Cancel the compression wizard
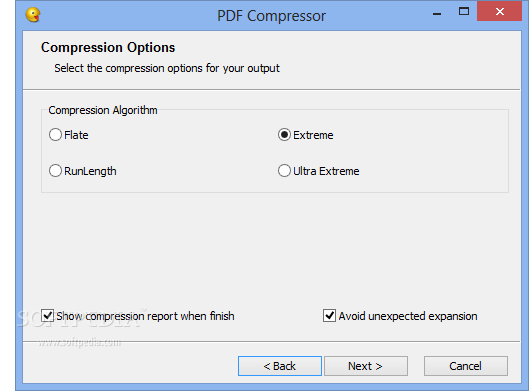 click(x=466, y=366)
